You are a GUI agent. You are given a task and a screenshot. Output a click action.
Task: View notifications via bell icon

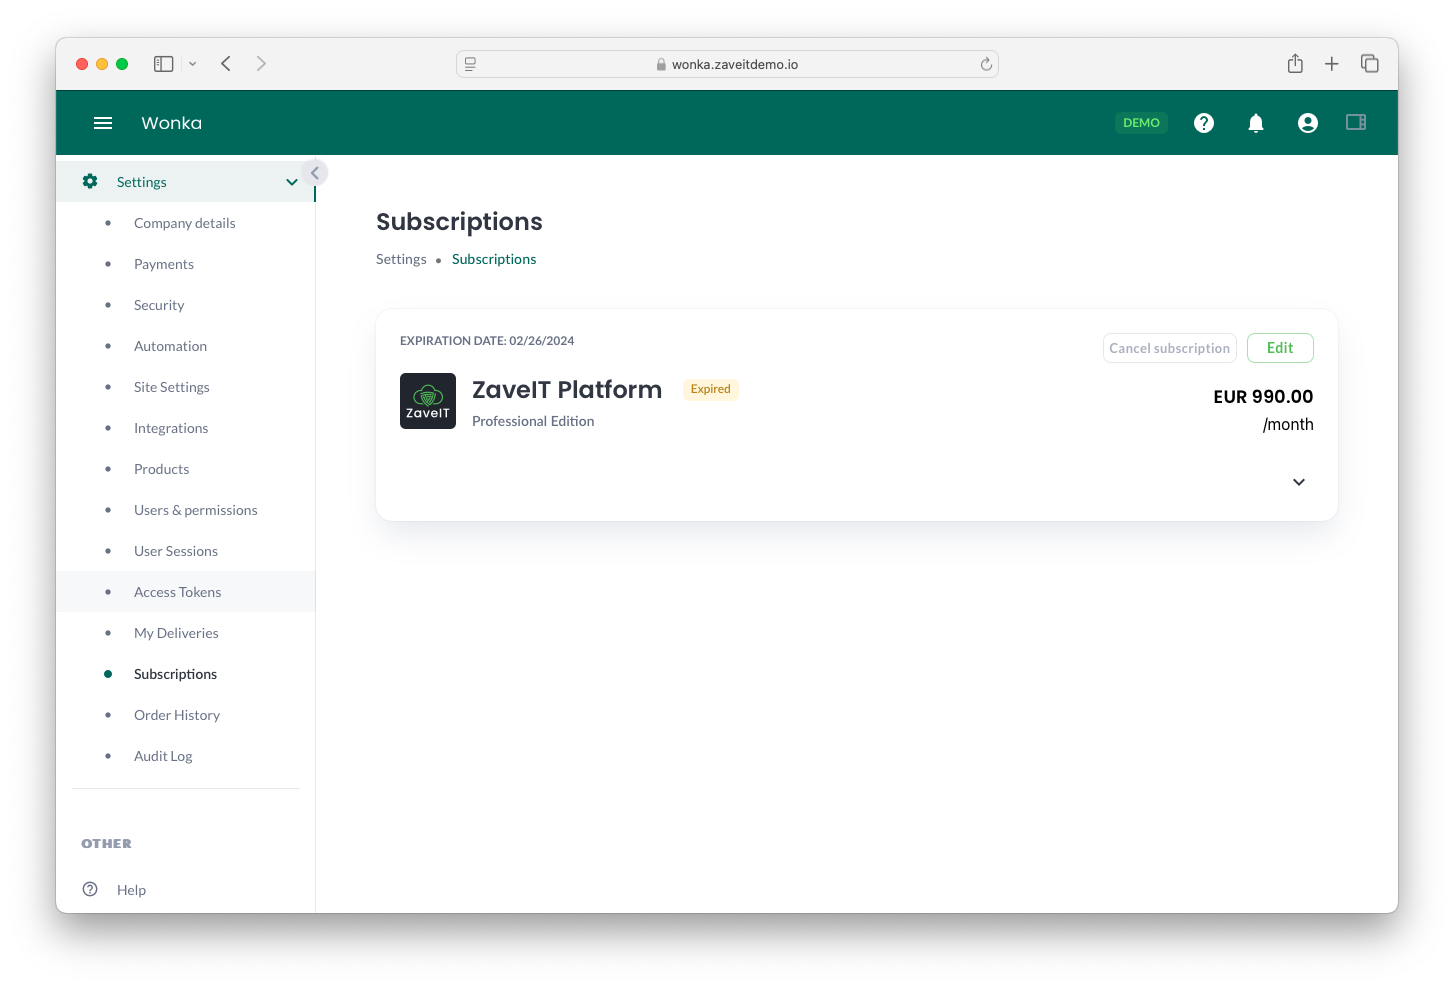pyautogui.click(x=1256, y=123)
